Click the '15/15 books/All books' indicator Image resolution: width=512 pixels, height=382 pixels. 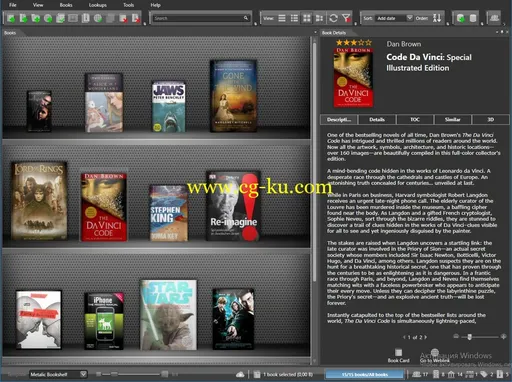click(364, 374)
